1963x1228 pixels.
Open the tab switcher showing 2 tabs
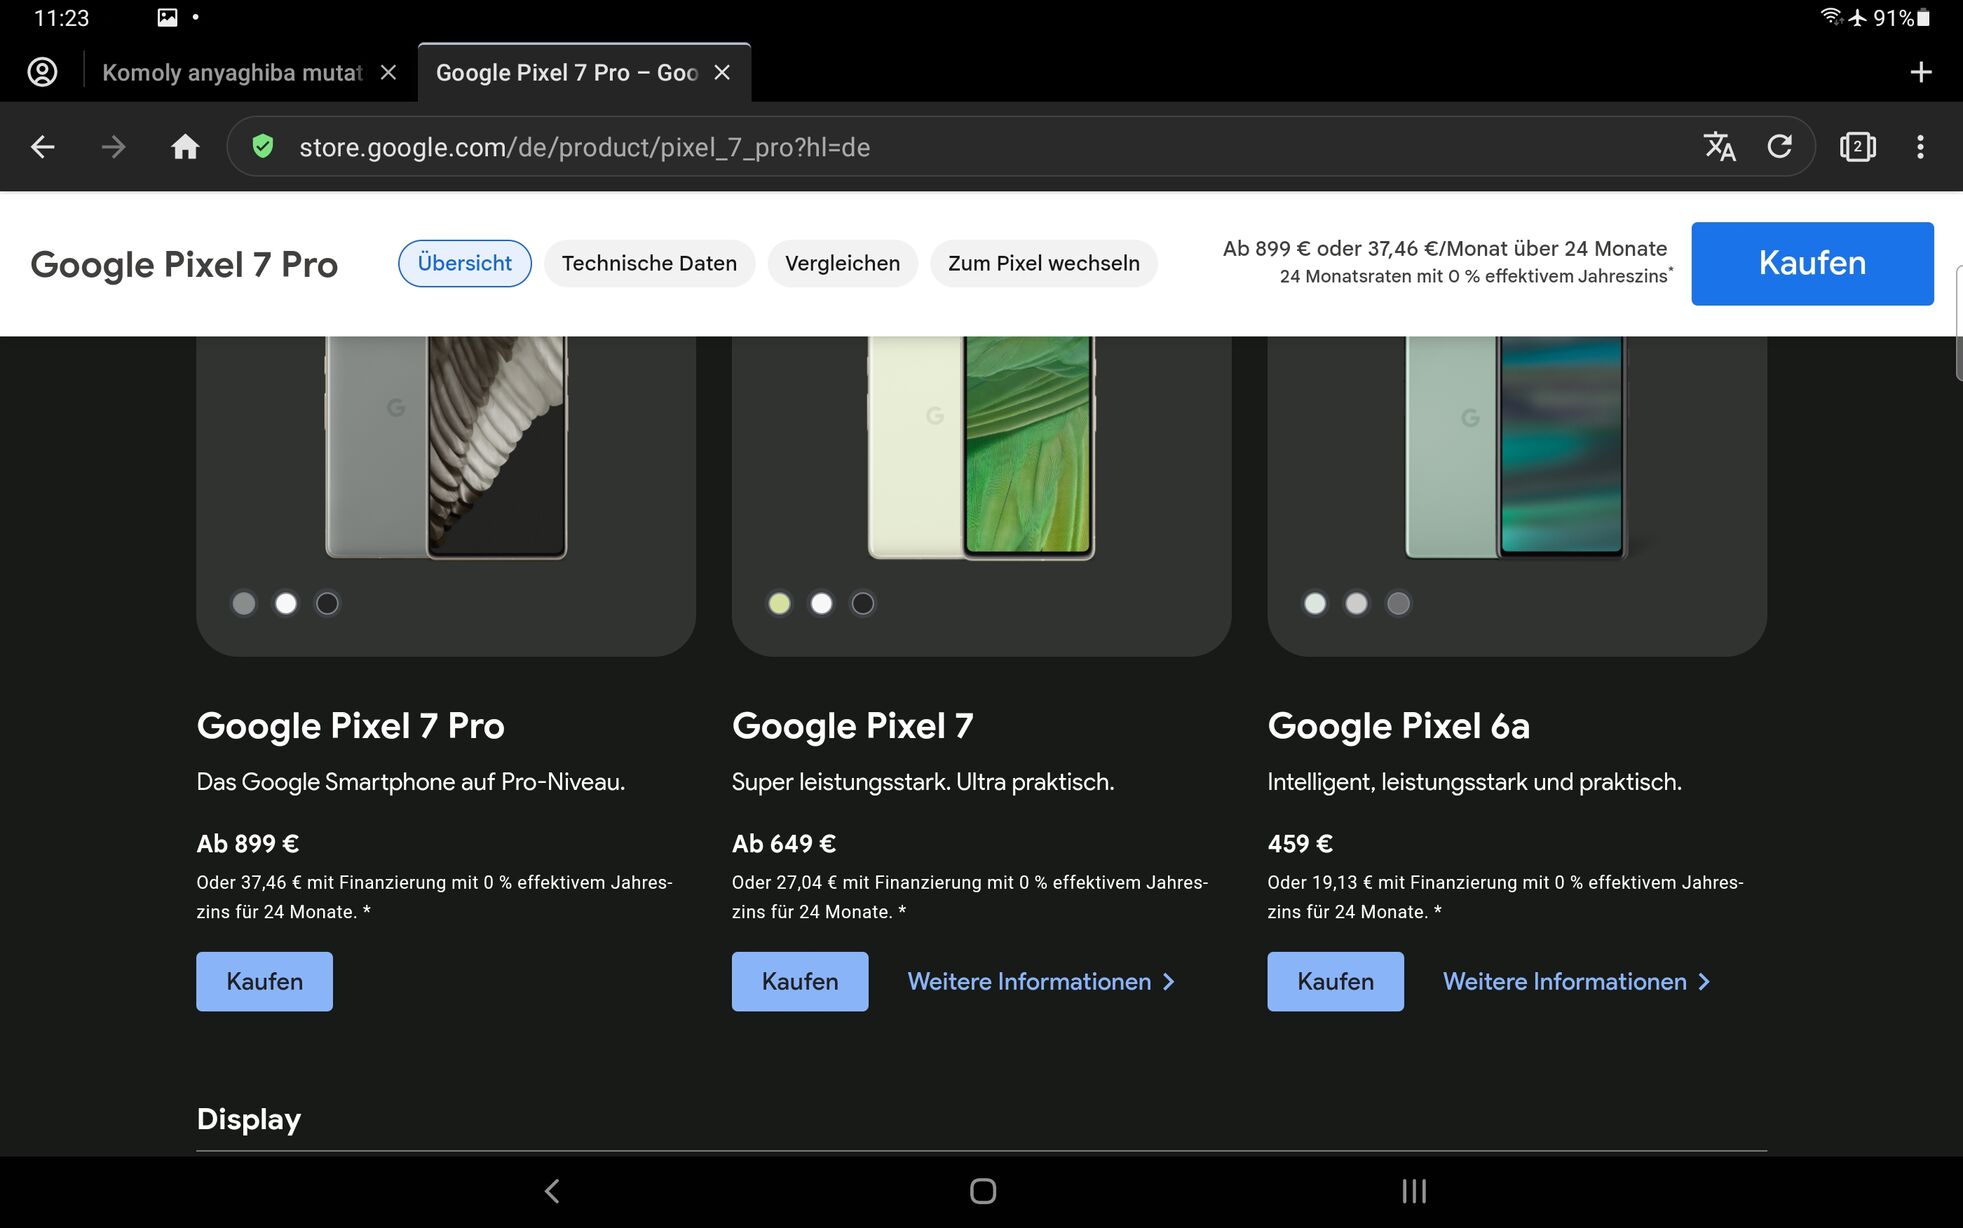1857,147
